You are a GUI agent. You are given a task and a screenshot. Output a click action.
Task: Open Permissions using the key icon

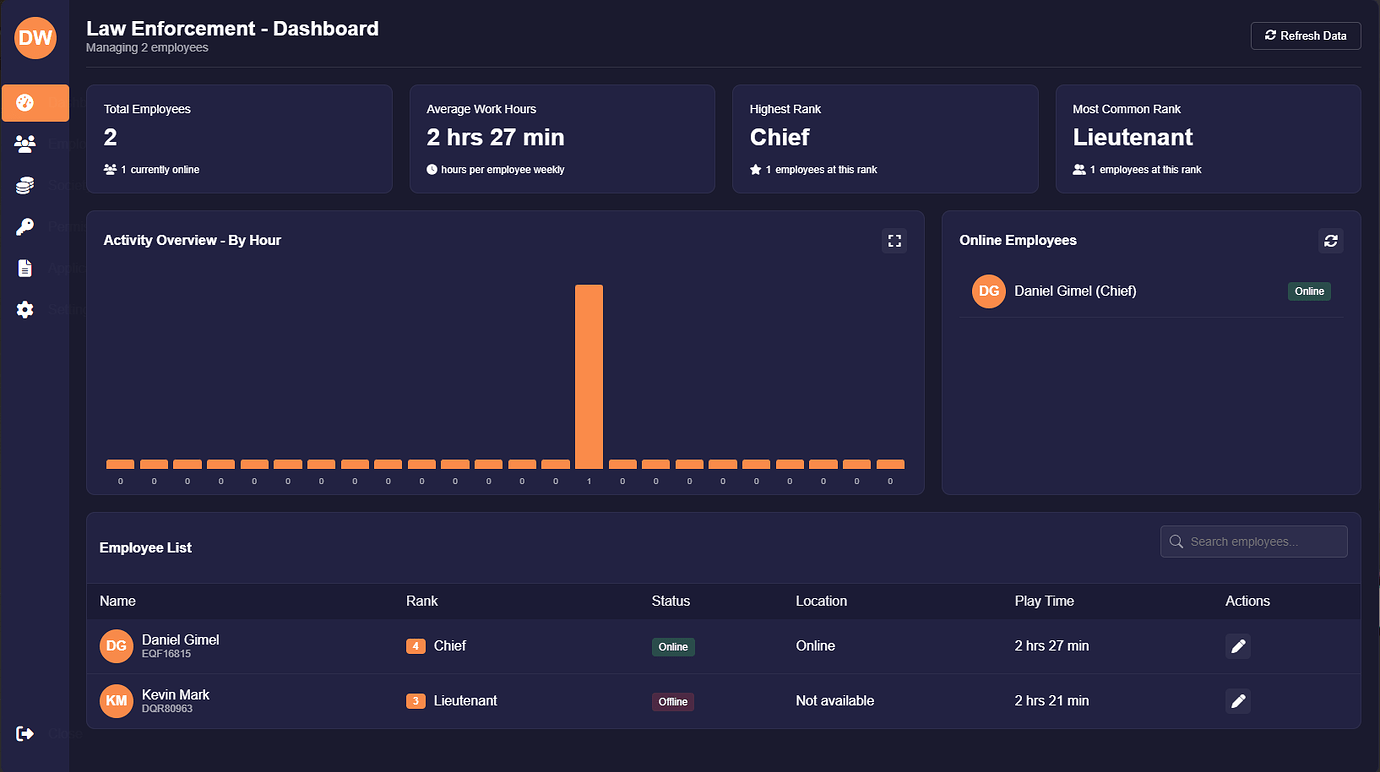24,226
